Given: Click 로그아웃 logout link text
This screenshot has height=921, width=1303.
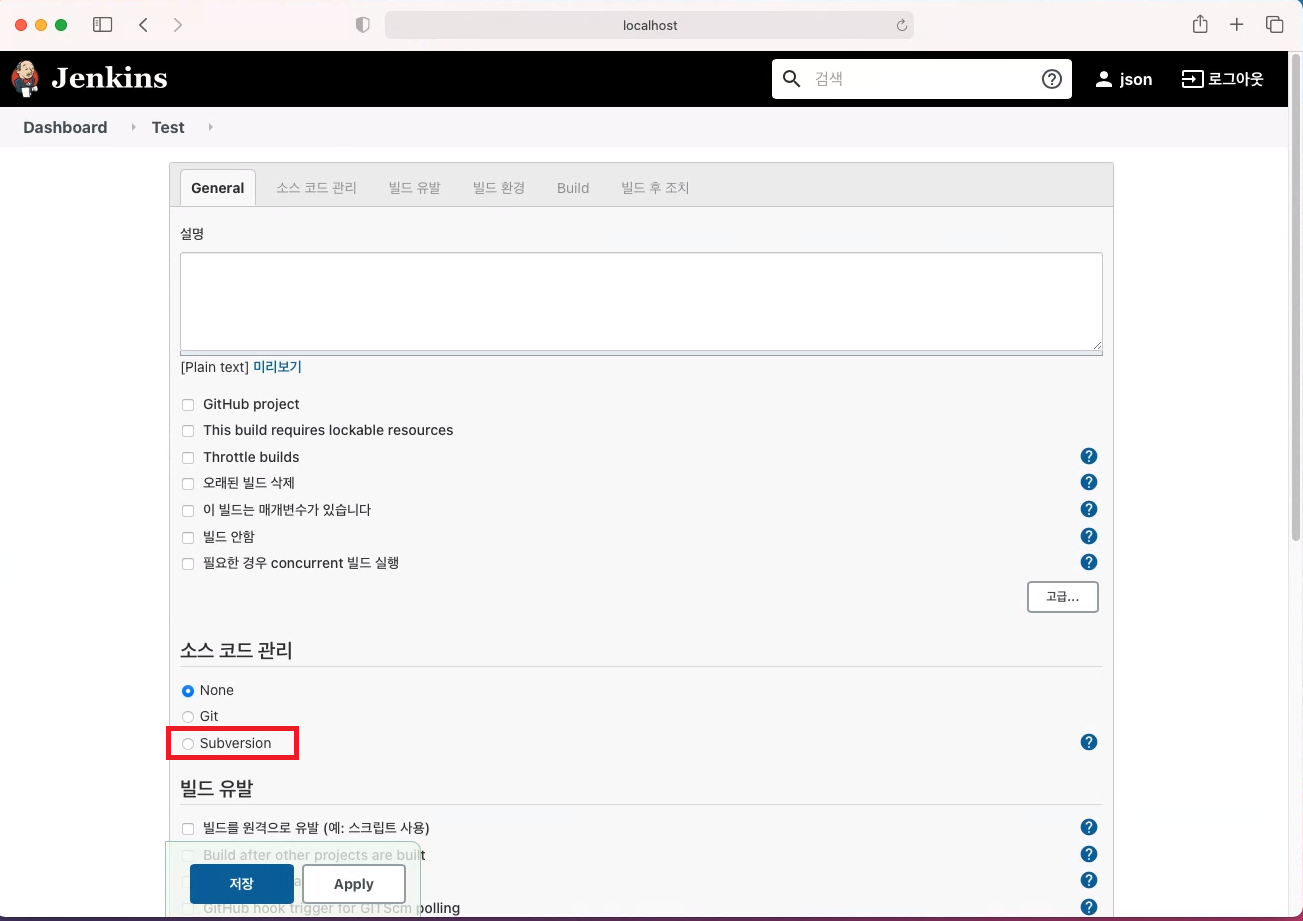Looking at the screenshot, I should (1236, 79).
